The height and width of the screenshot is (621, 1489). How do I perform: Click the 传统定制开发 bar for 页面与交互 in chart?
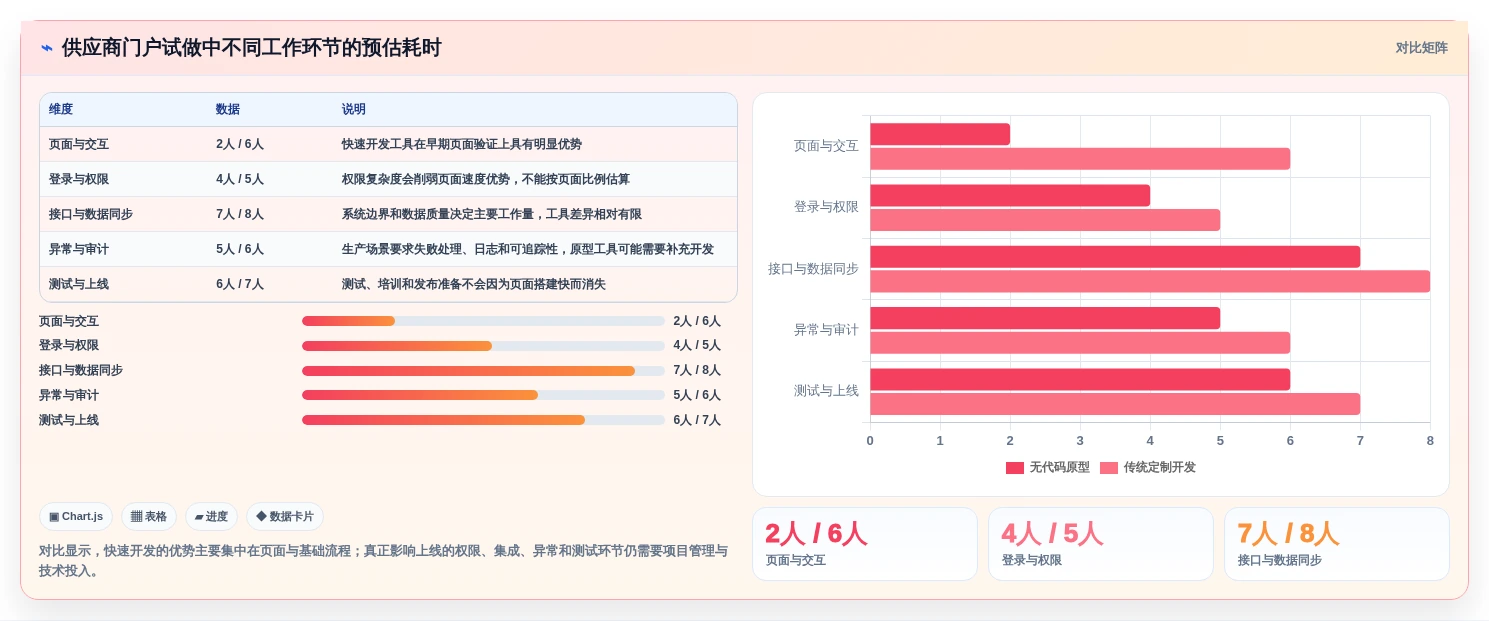(1080, 159)
